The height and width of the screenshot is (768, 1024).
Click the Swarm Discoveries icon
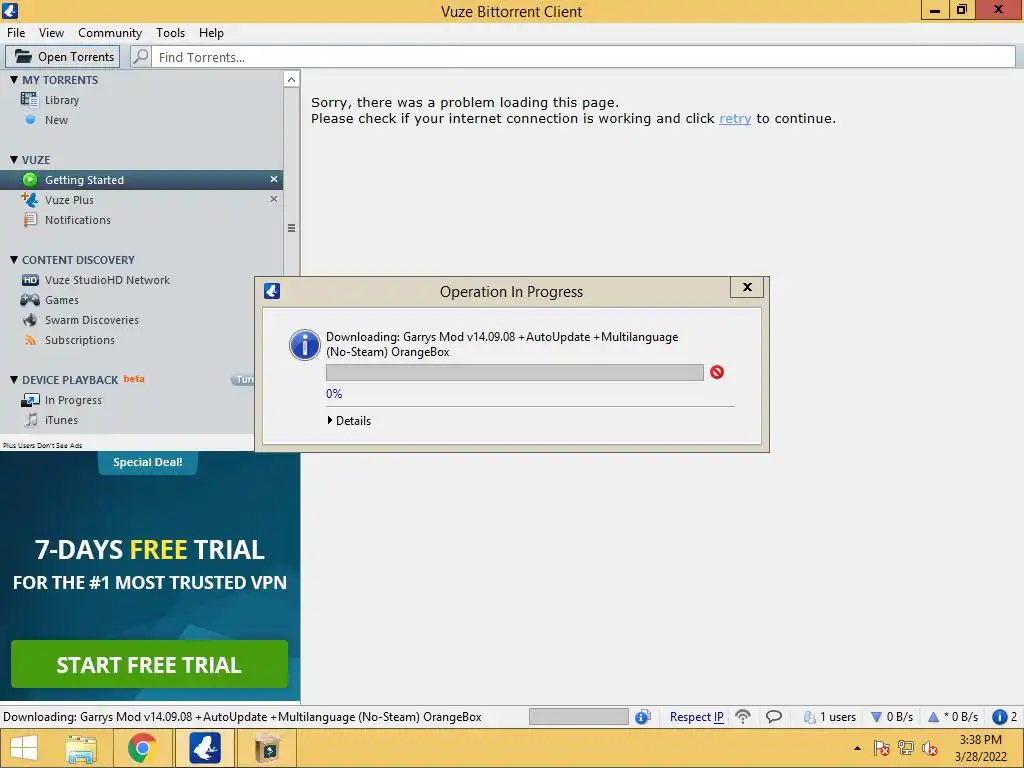[30, 320]
